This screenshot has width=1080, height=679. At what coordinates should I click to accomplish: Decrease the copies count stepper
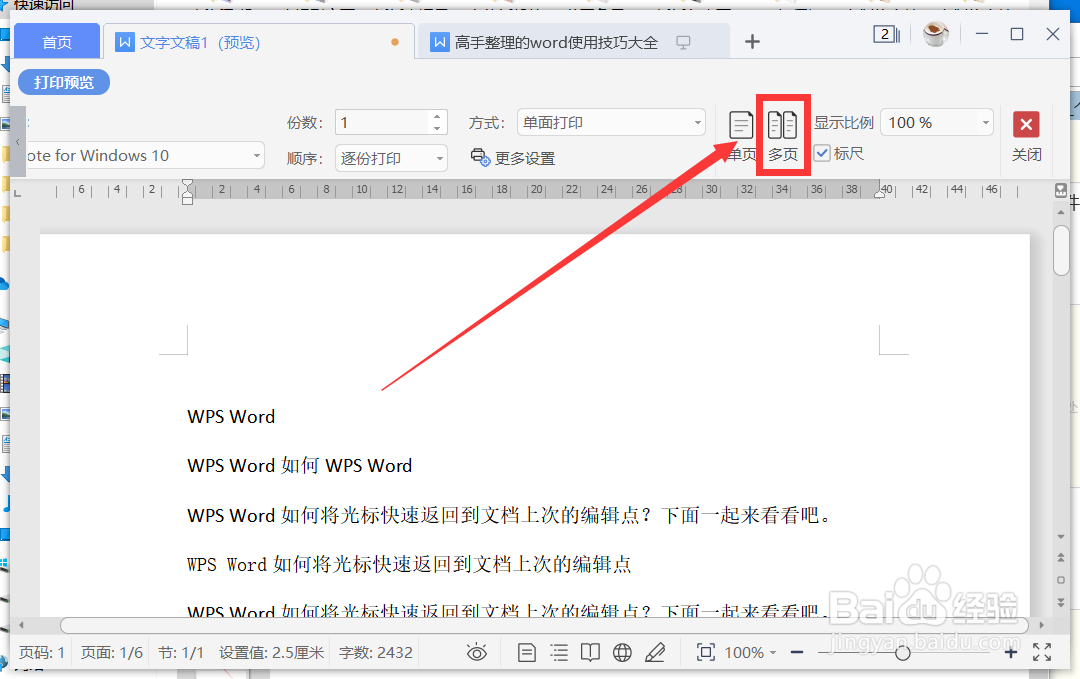437,129
